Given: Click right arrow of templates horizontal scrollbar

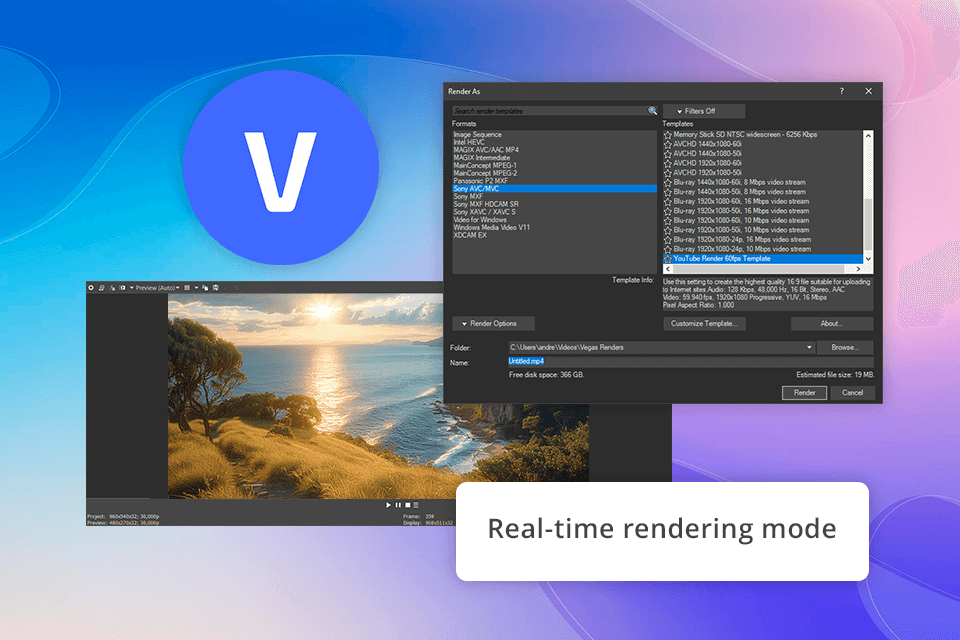Looking at the screenshot, I should coord(858,269).
